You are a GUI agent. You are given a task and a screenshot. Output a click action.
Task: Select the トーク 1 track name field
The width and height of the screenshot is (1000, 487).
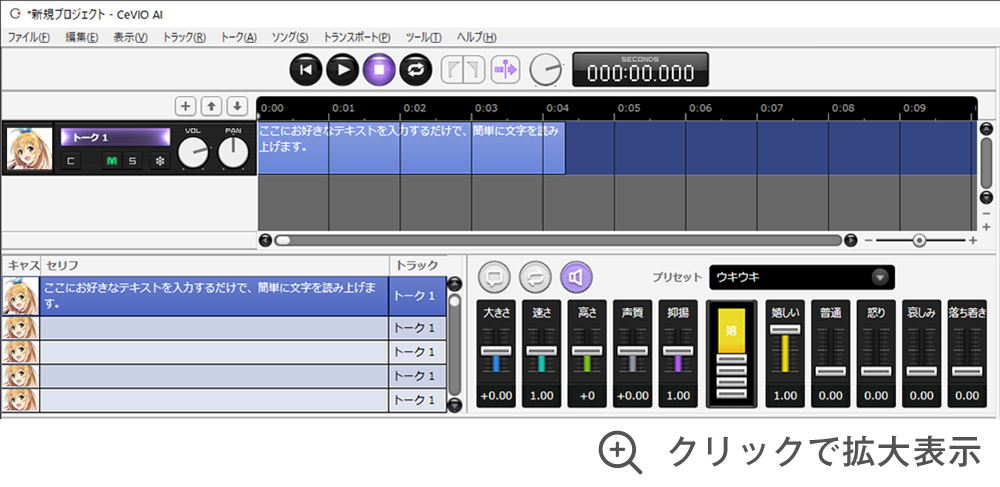115,137
